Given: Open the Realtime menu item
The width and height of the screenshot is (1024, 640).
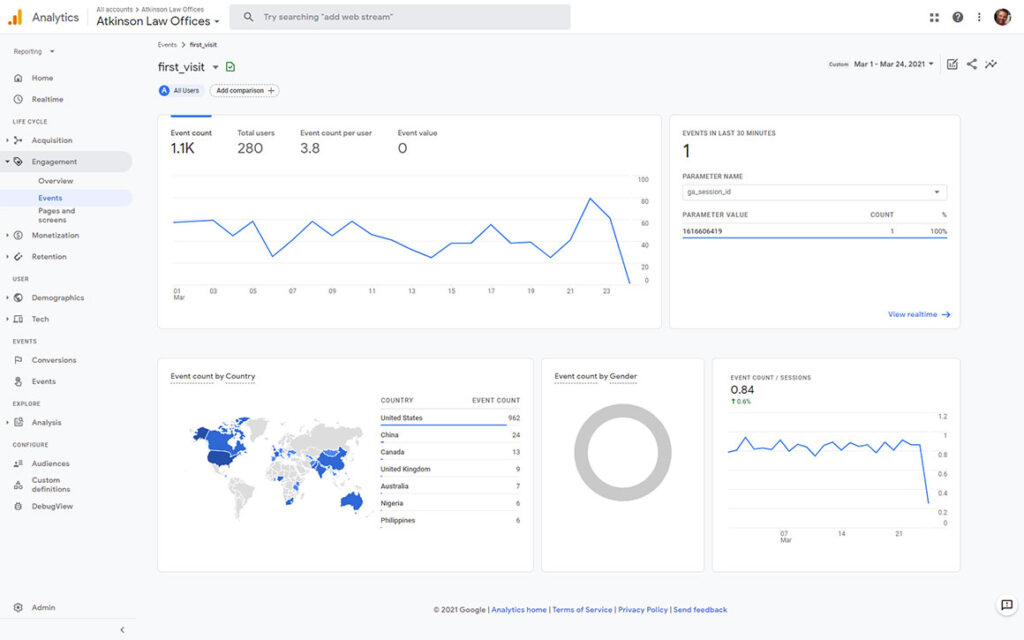Looking at the screenshot, I should 48,99.
